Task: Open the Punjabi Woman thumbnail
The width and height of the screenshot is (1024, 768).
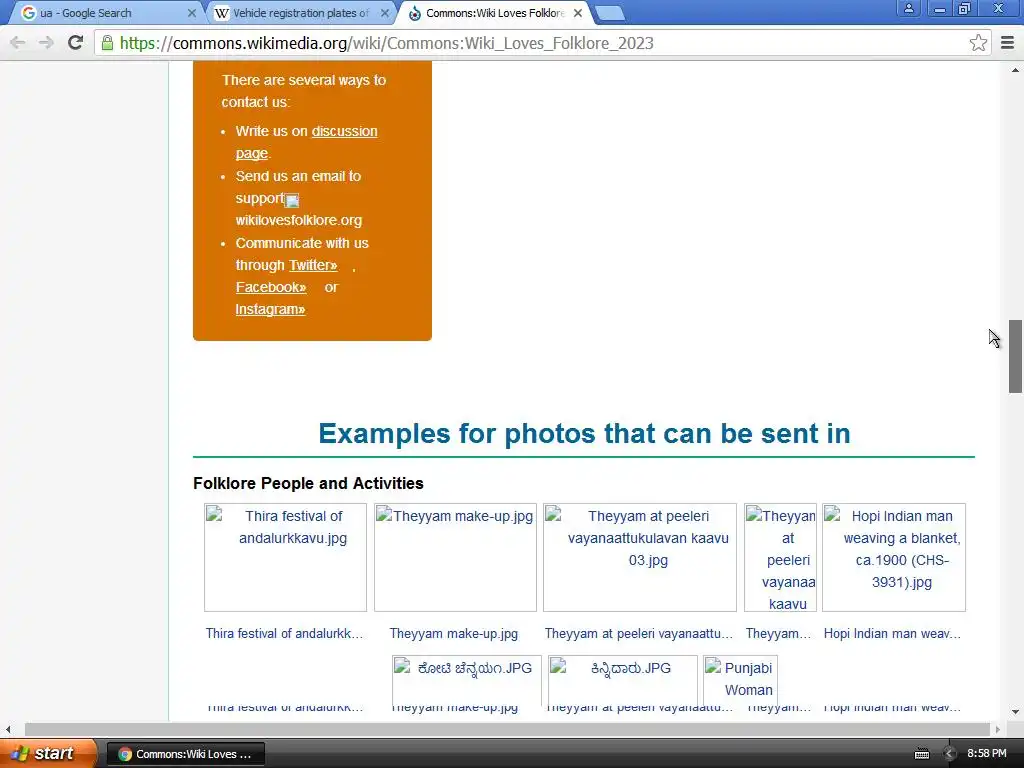Action: coord(741,679)
